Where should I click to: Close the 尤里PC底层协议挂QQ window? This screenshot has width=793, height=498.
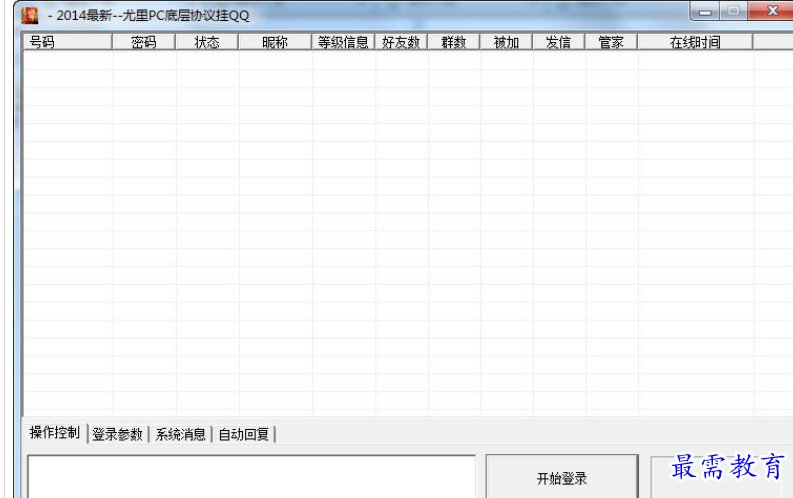pos(772,11)
